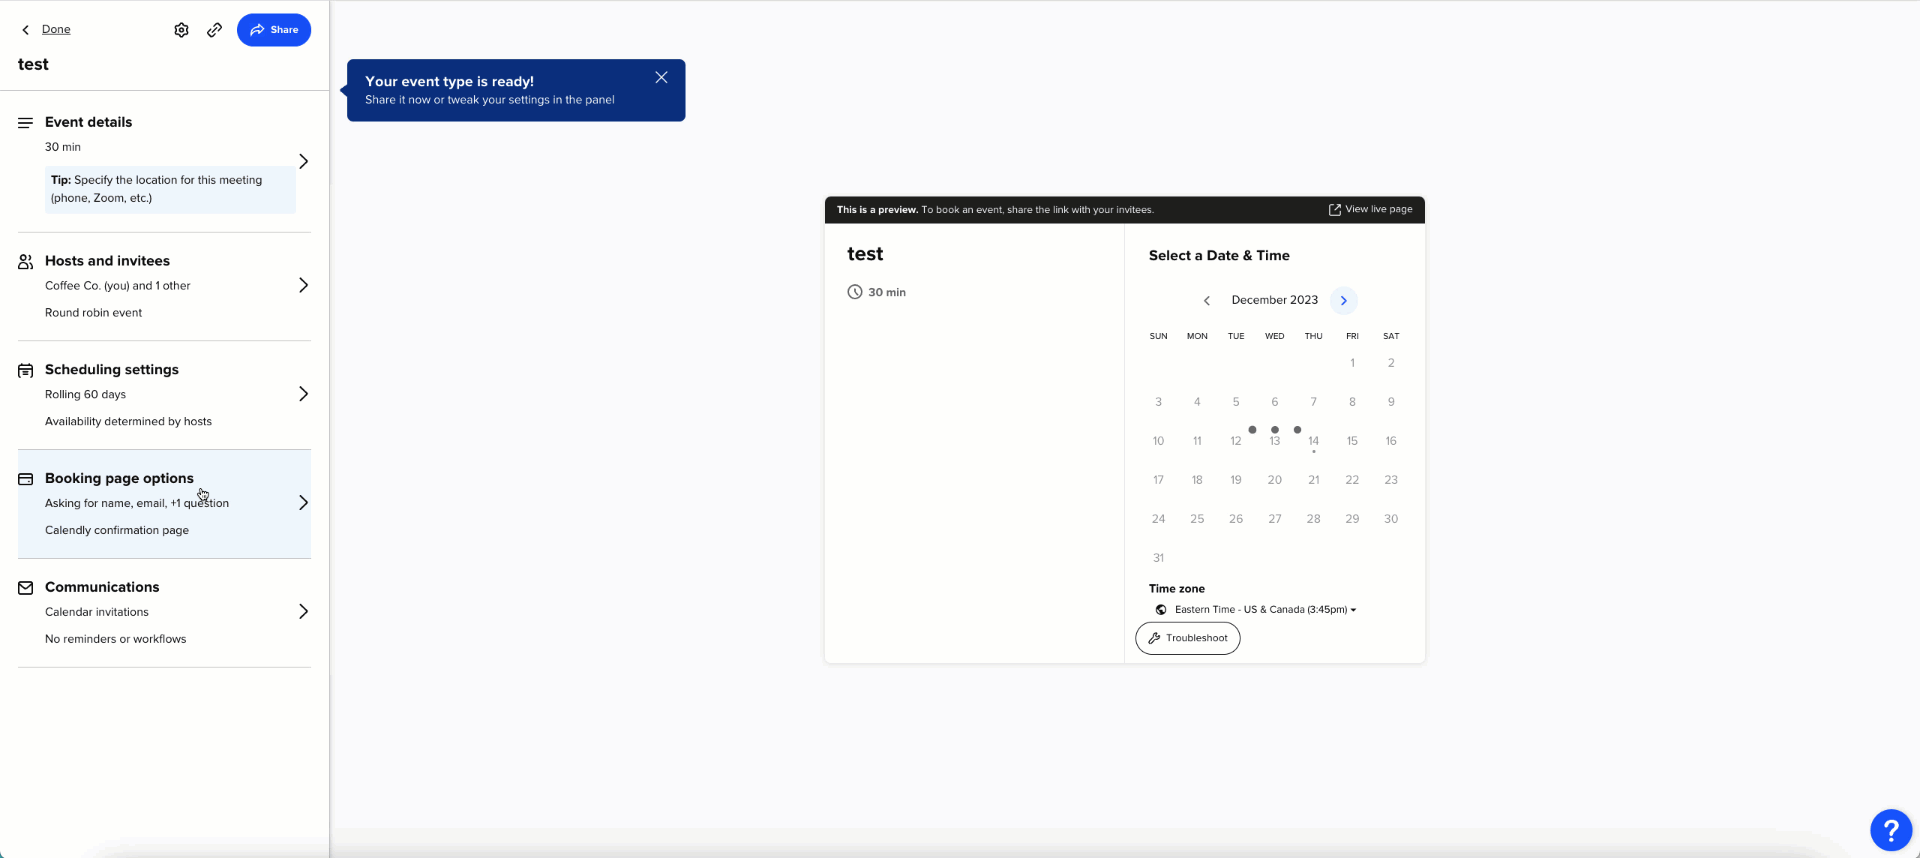
Task: Expand Event details section
Action: pos(303,161)
